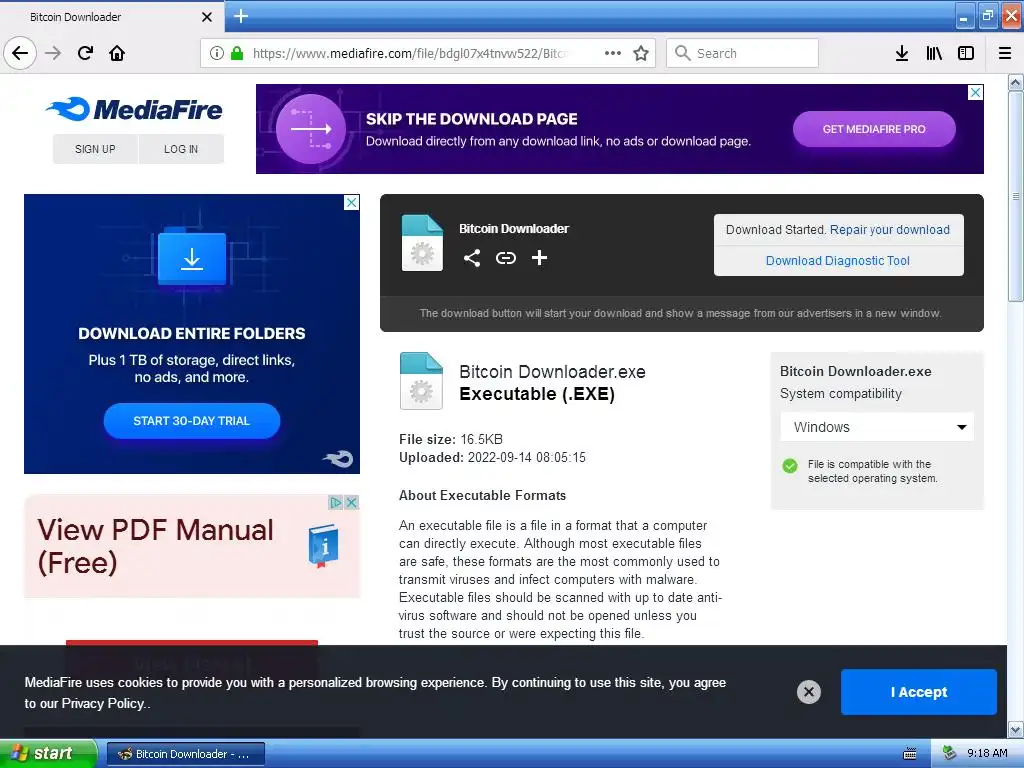Close the Bitcoin Downloader tab
1024x768 pixels.
206,17
